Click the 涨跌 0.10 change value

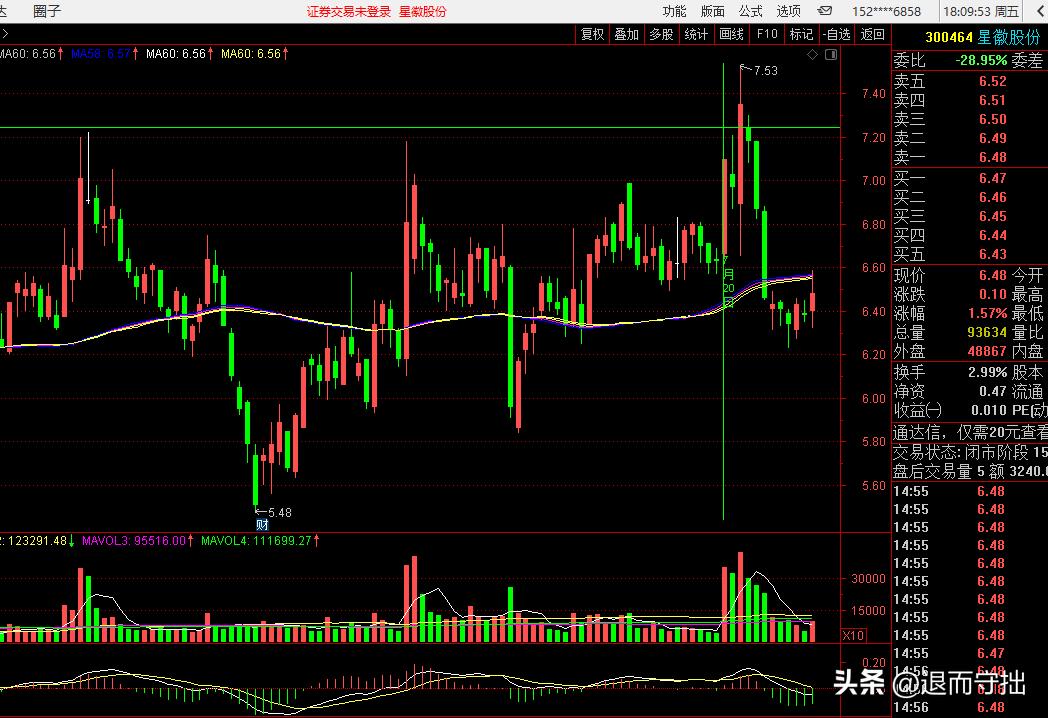pyautogui.click(x=993, y=294)
